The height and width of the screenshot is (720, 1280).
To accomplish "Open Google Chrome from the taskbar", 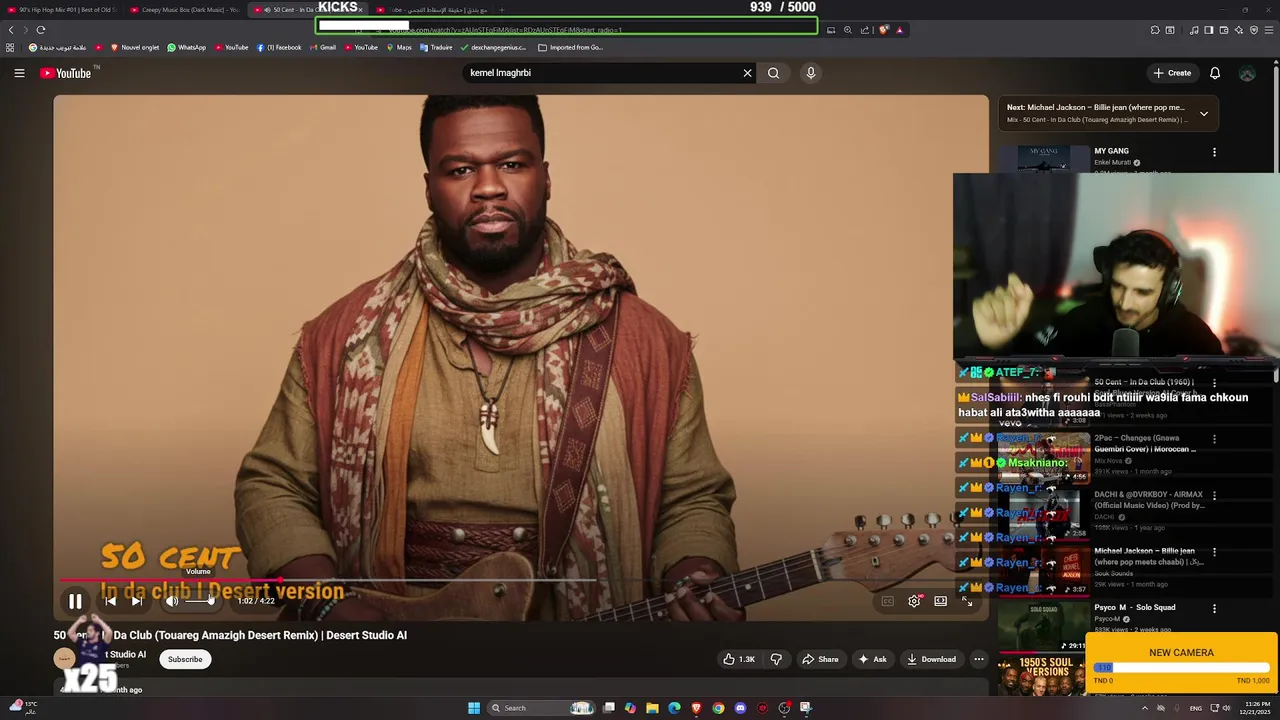I will pyautogui.click(x=718, y=708).
